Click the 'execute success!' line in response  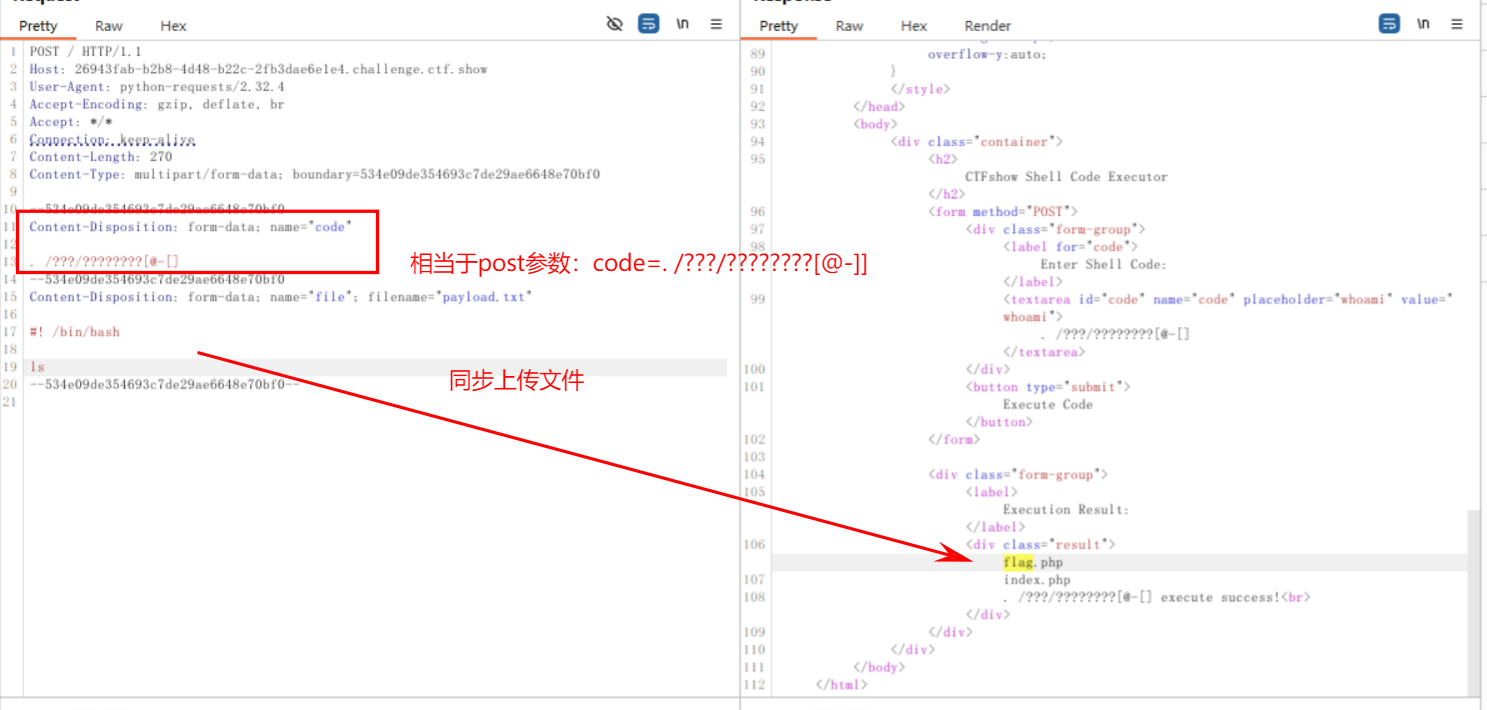(1156, 597)
